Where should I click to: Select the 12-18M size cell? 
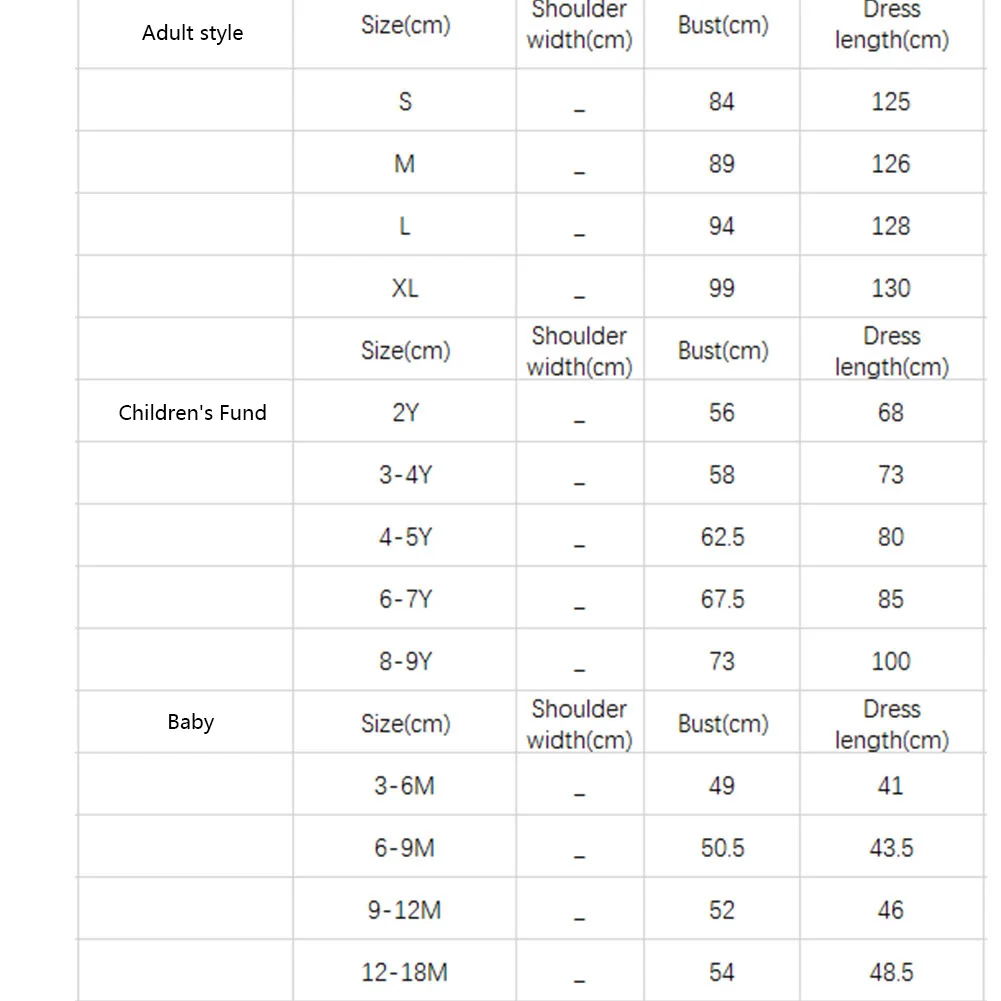coord(405,972)
